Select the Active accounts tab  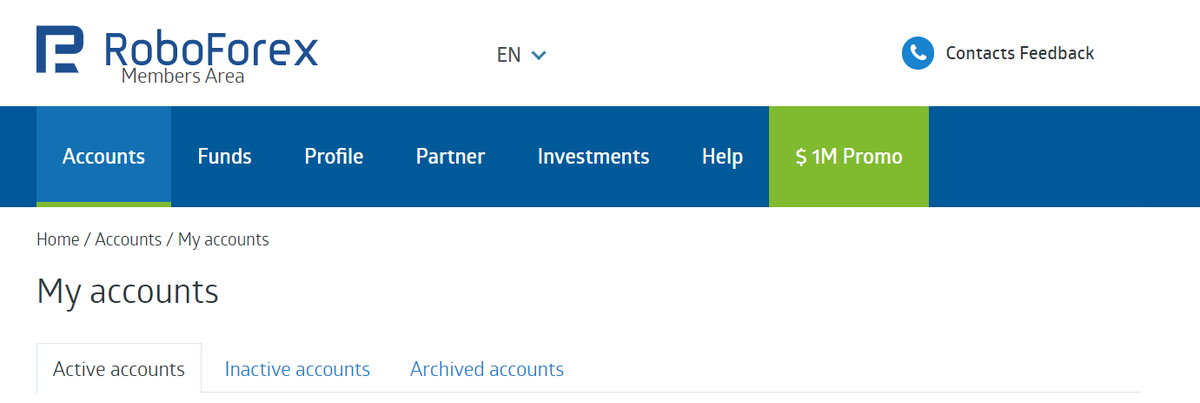point(119,369)
